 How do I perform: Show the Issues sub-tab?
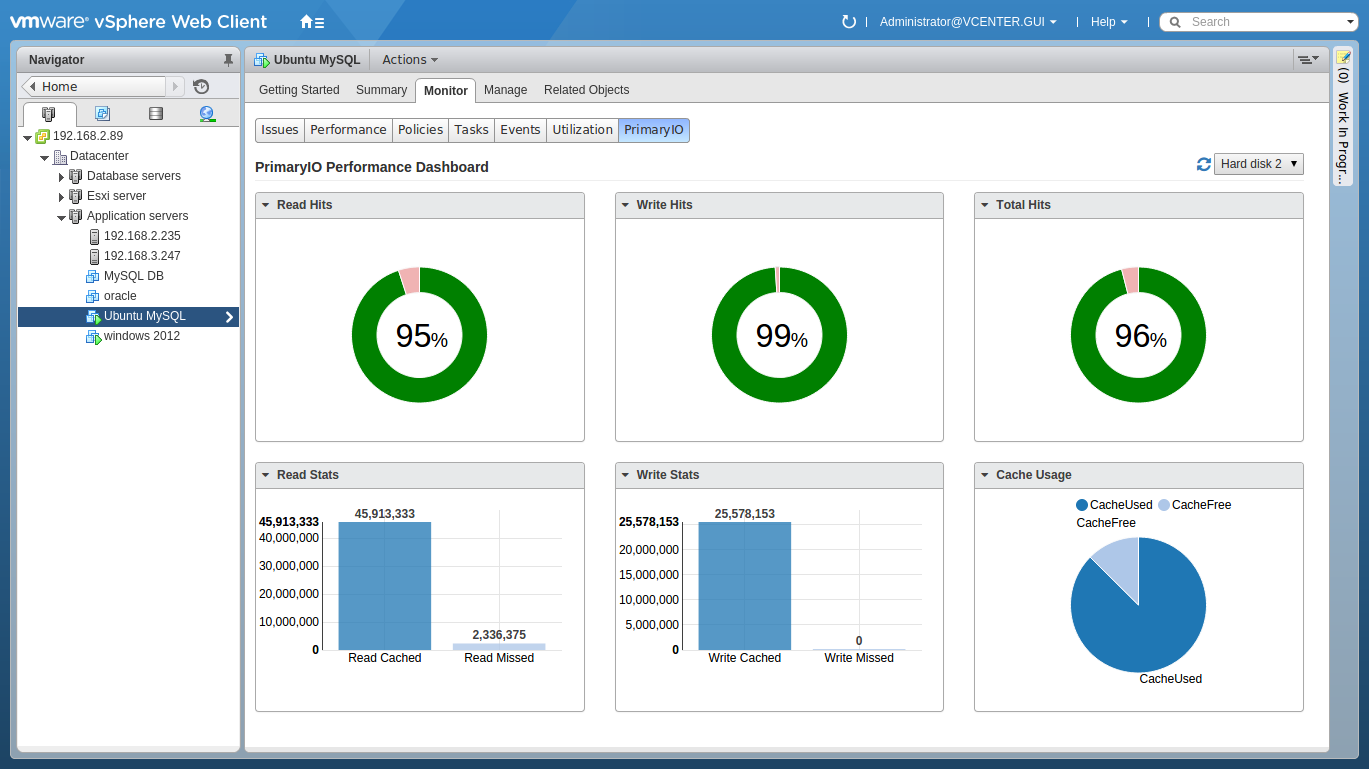[280, 130]
